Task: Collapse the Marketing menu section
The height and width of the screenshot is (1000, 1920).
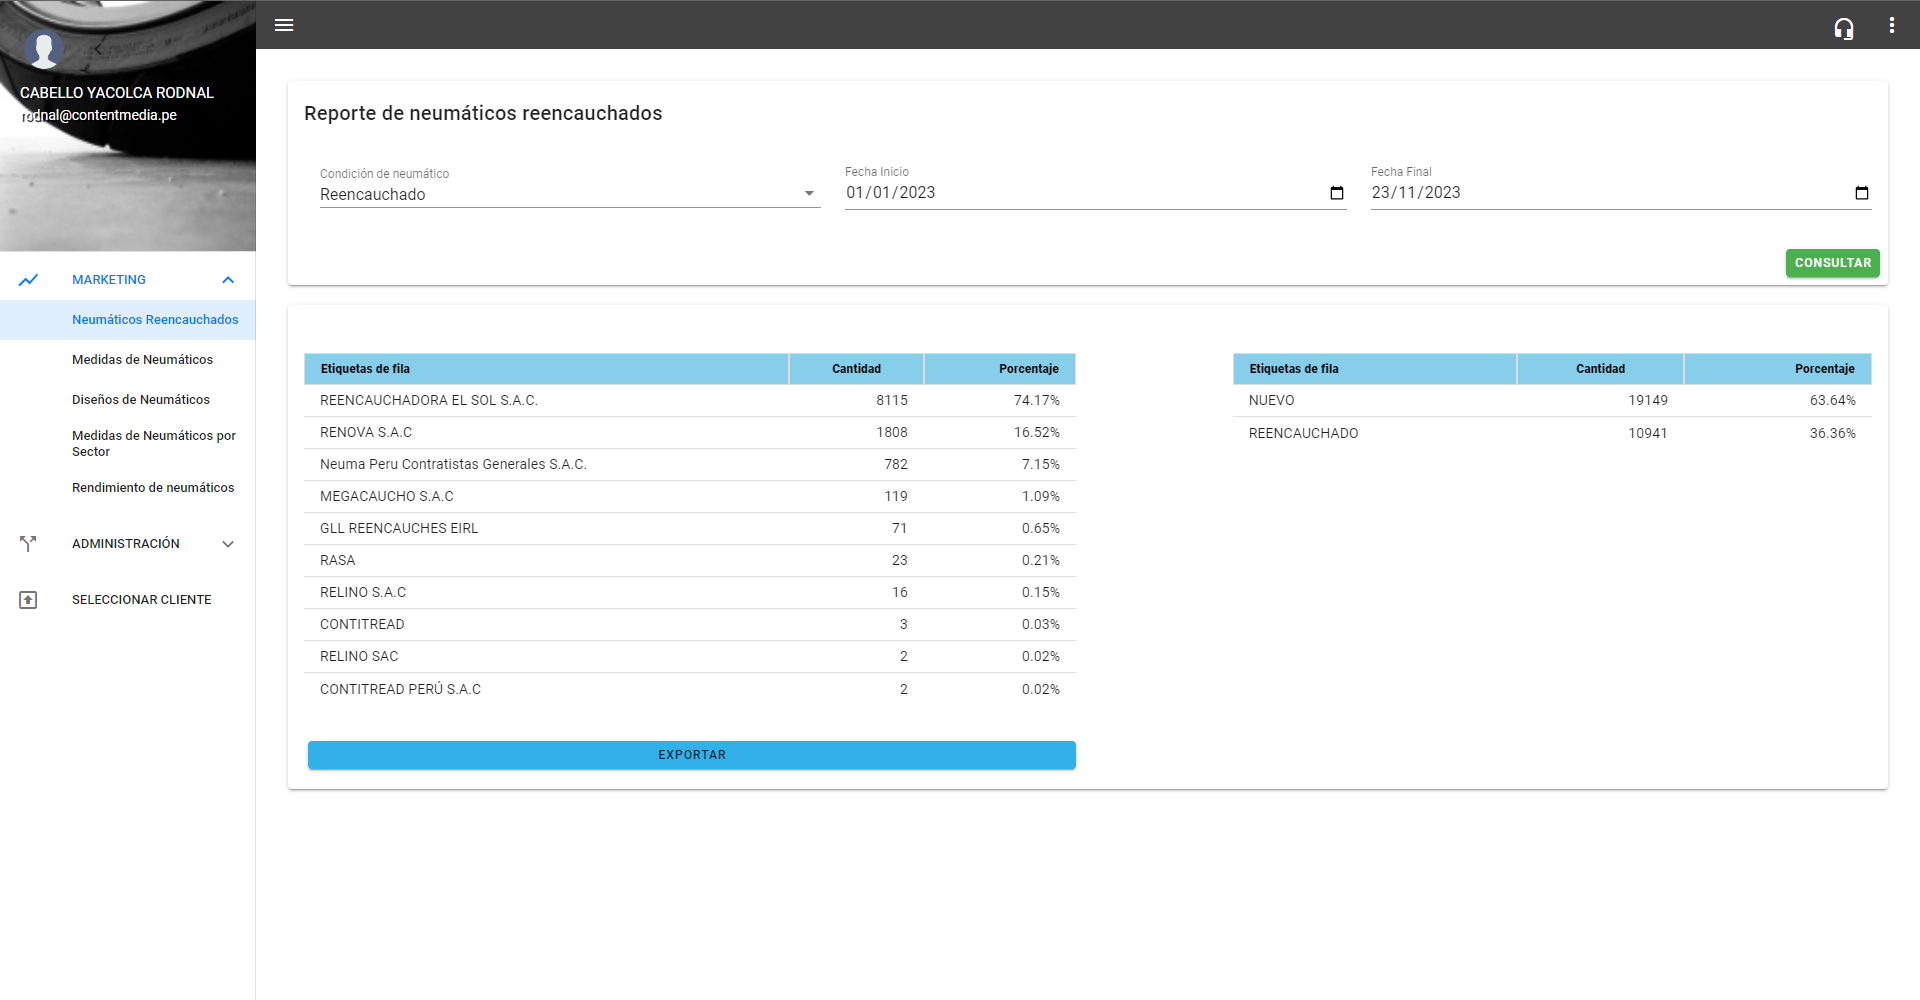Action: 228,280
